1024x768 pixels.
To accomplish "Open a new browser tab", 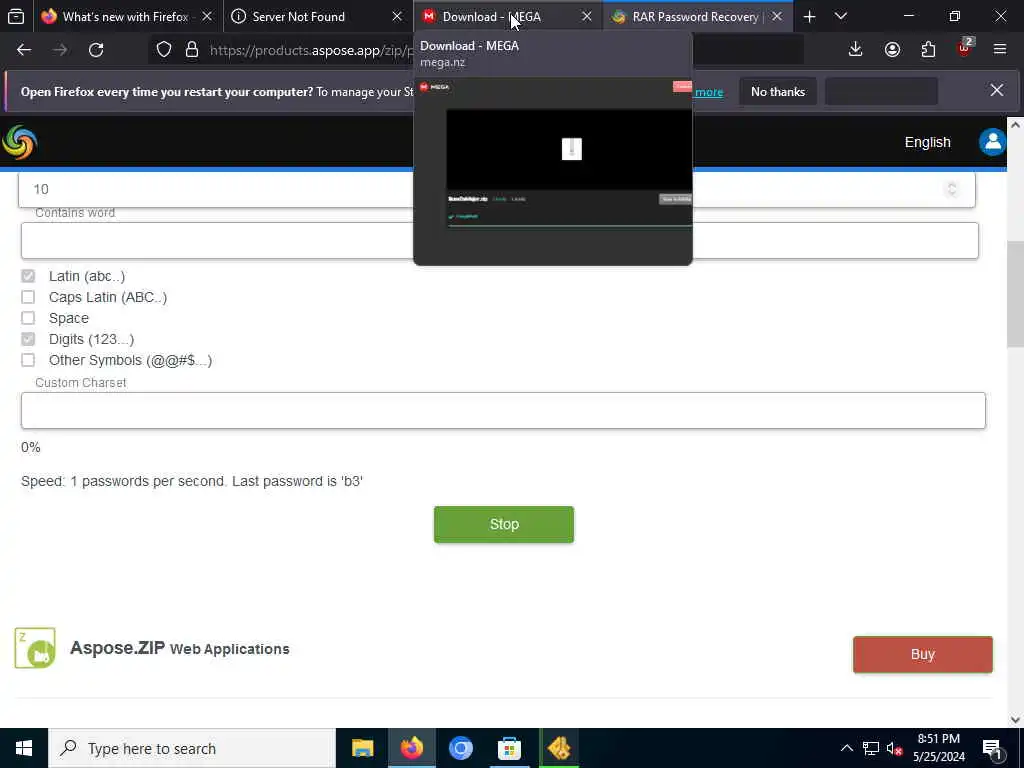I will (x=809, y=17).
